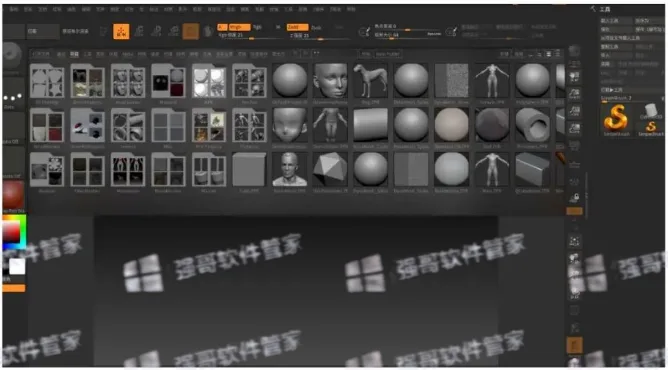Open the beige wax sphere project thumbnail

pyautogui.click(x=452, y=125)
